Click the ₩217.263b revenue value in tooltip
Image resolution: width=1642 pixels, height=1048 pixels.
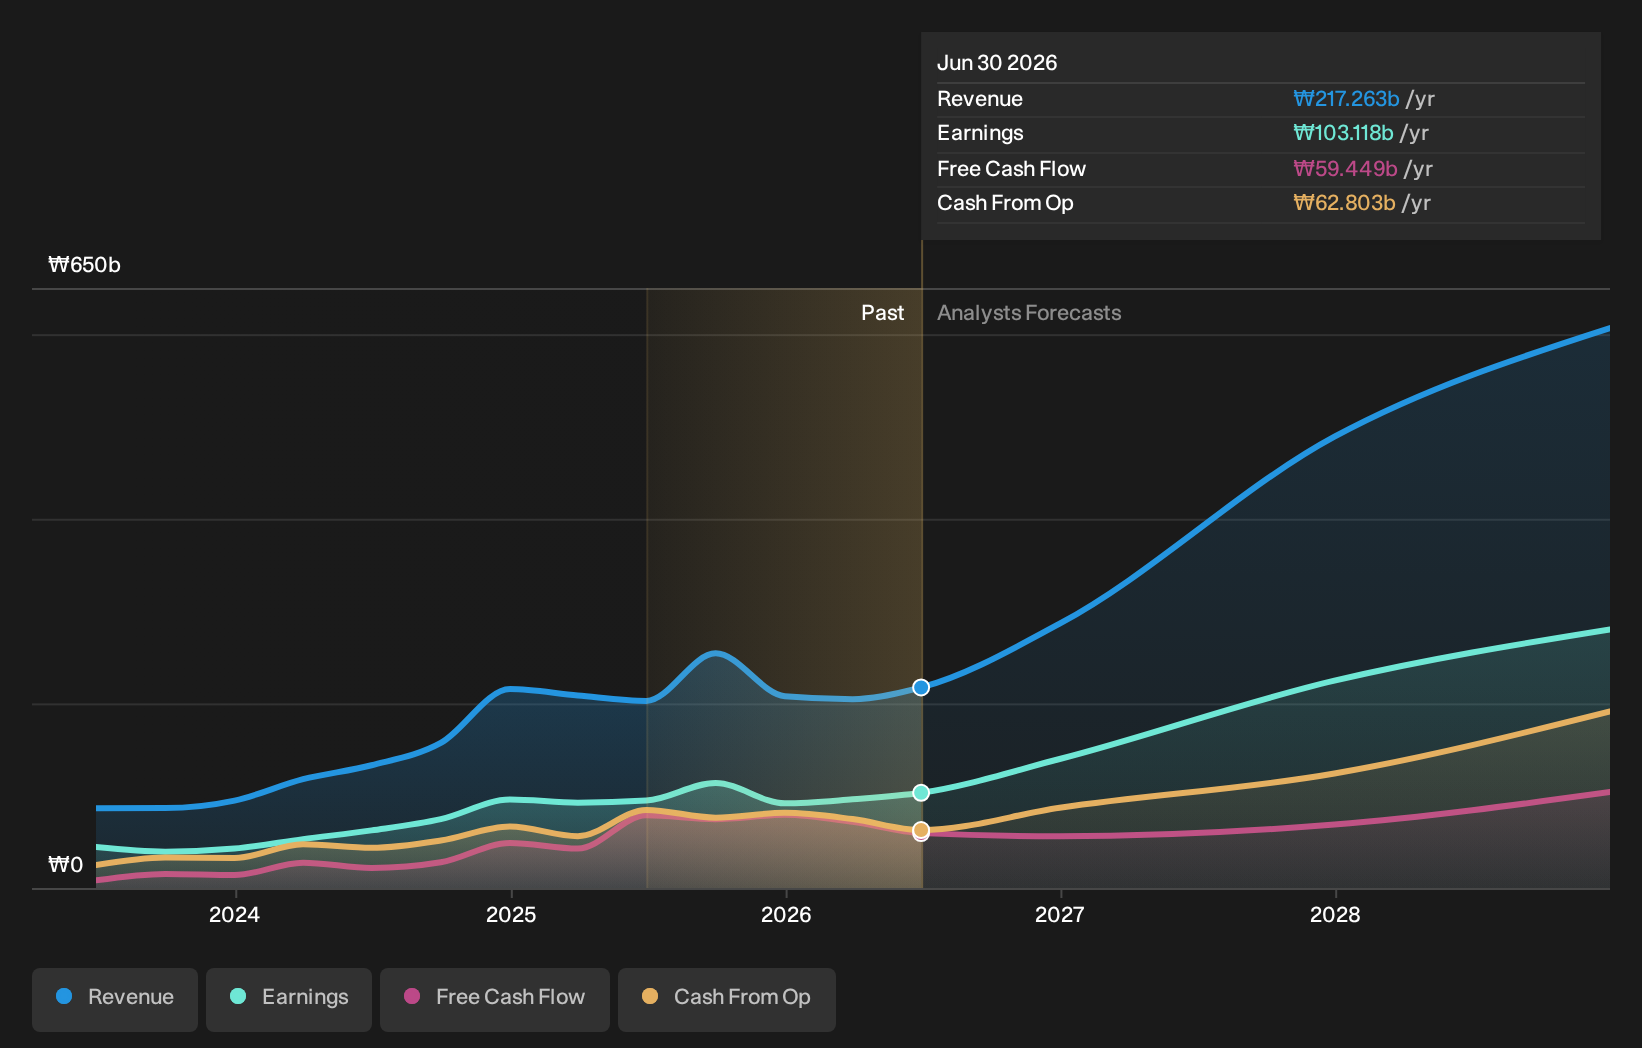point(1346,99)
